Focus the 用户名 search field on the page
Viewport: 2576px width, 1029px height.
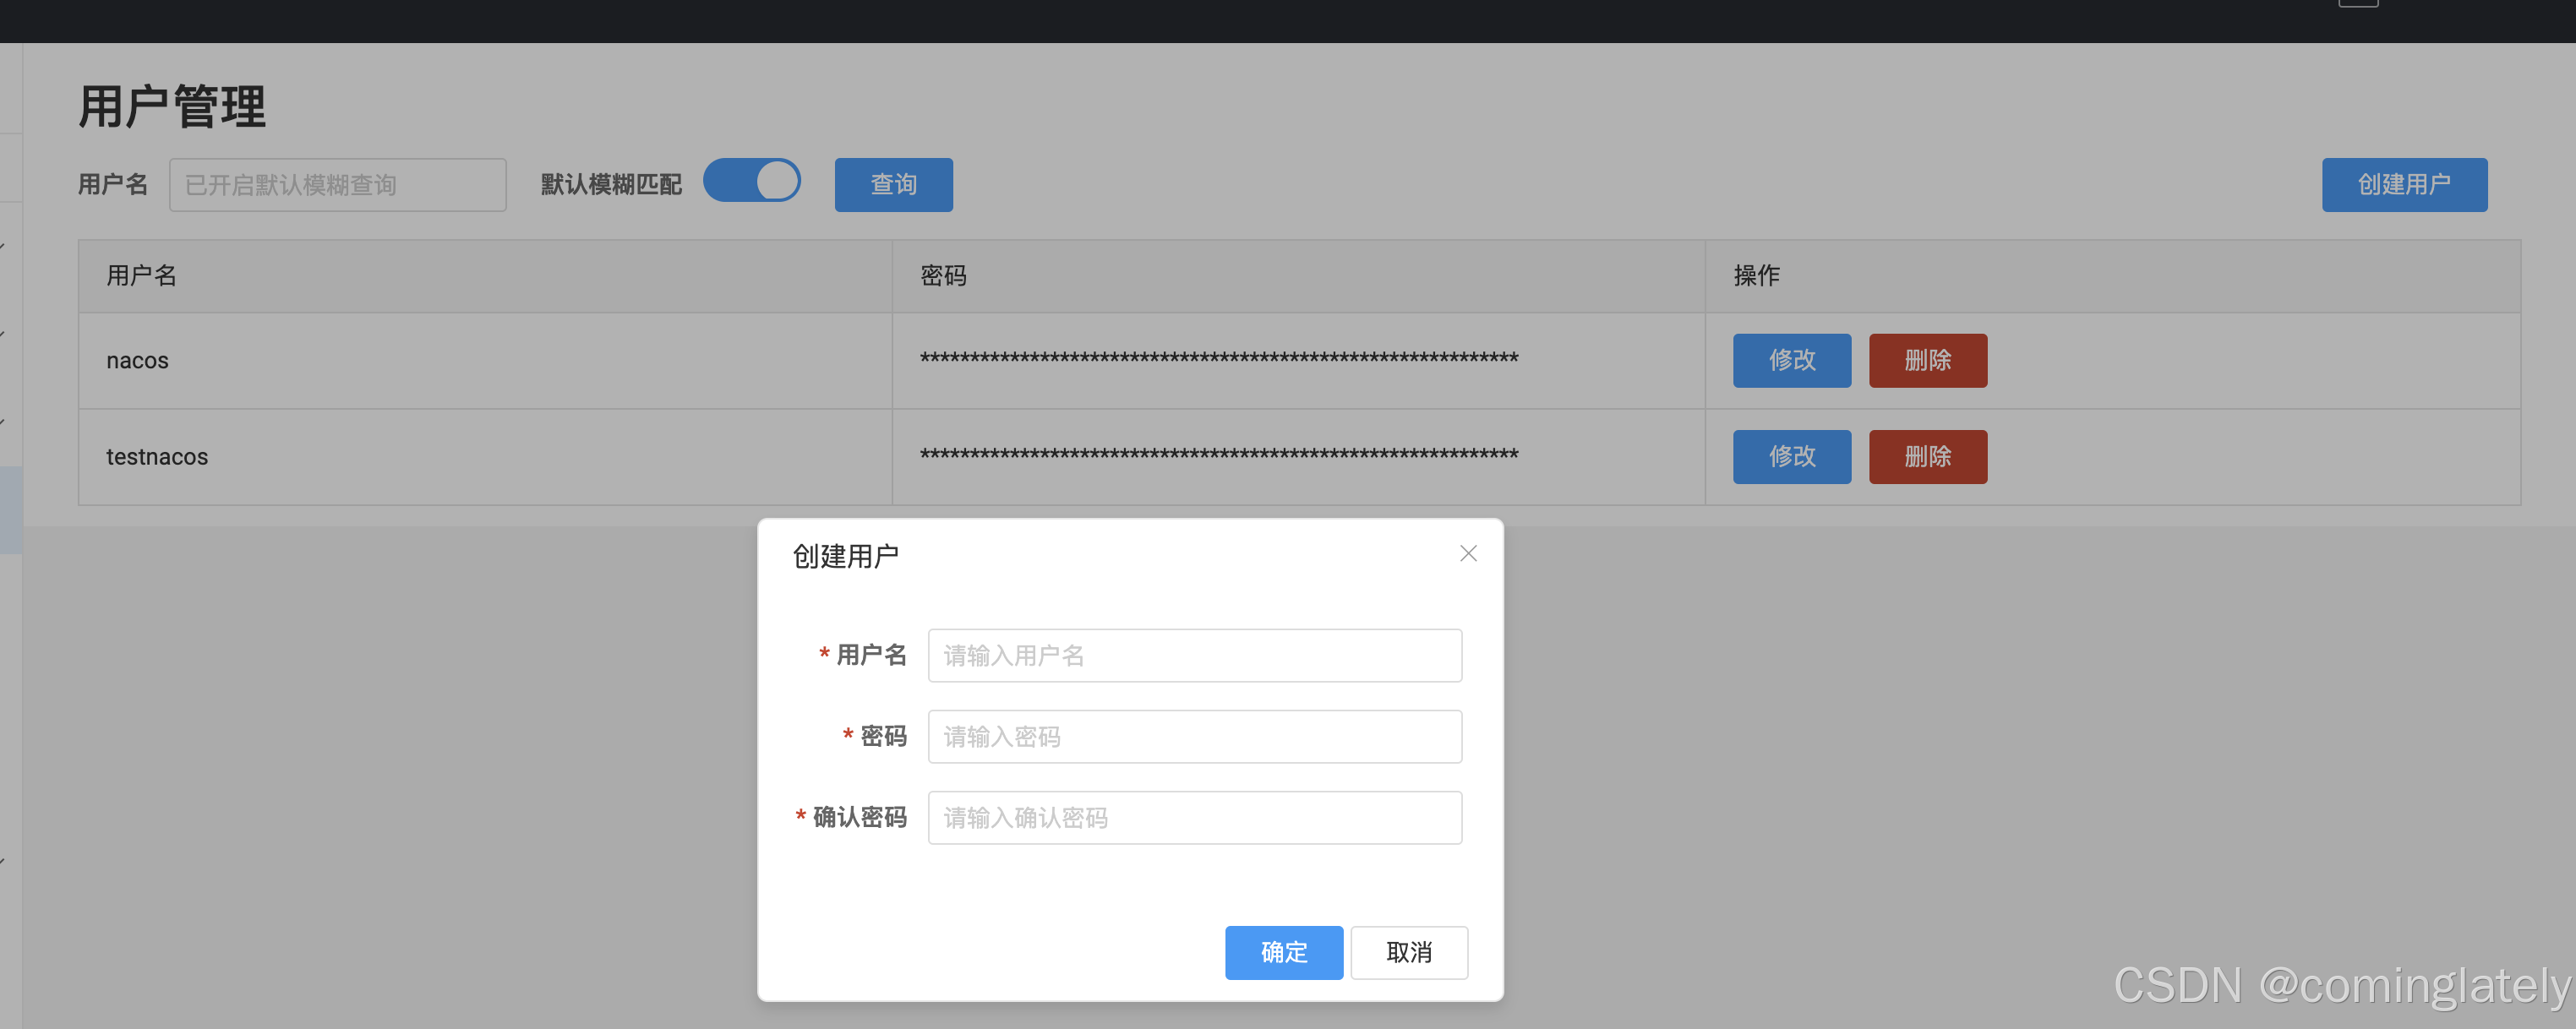point(338,185)
